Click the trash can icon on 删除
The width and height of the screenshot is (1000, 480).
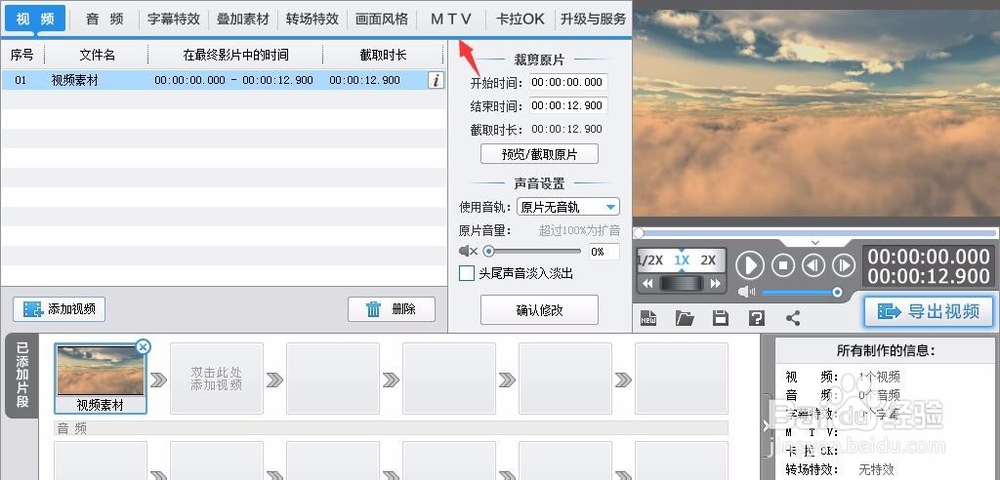374,309
